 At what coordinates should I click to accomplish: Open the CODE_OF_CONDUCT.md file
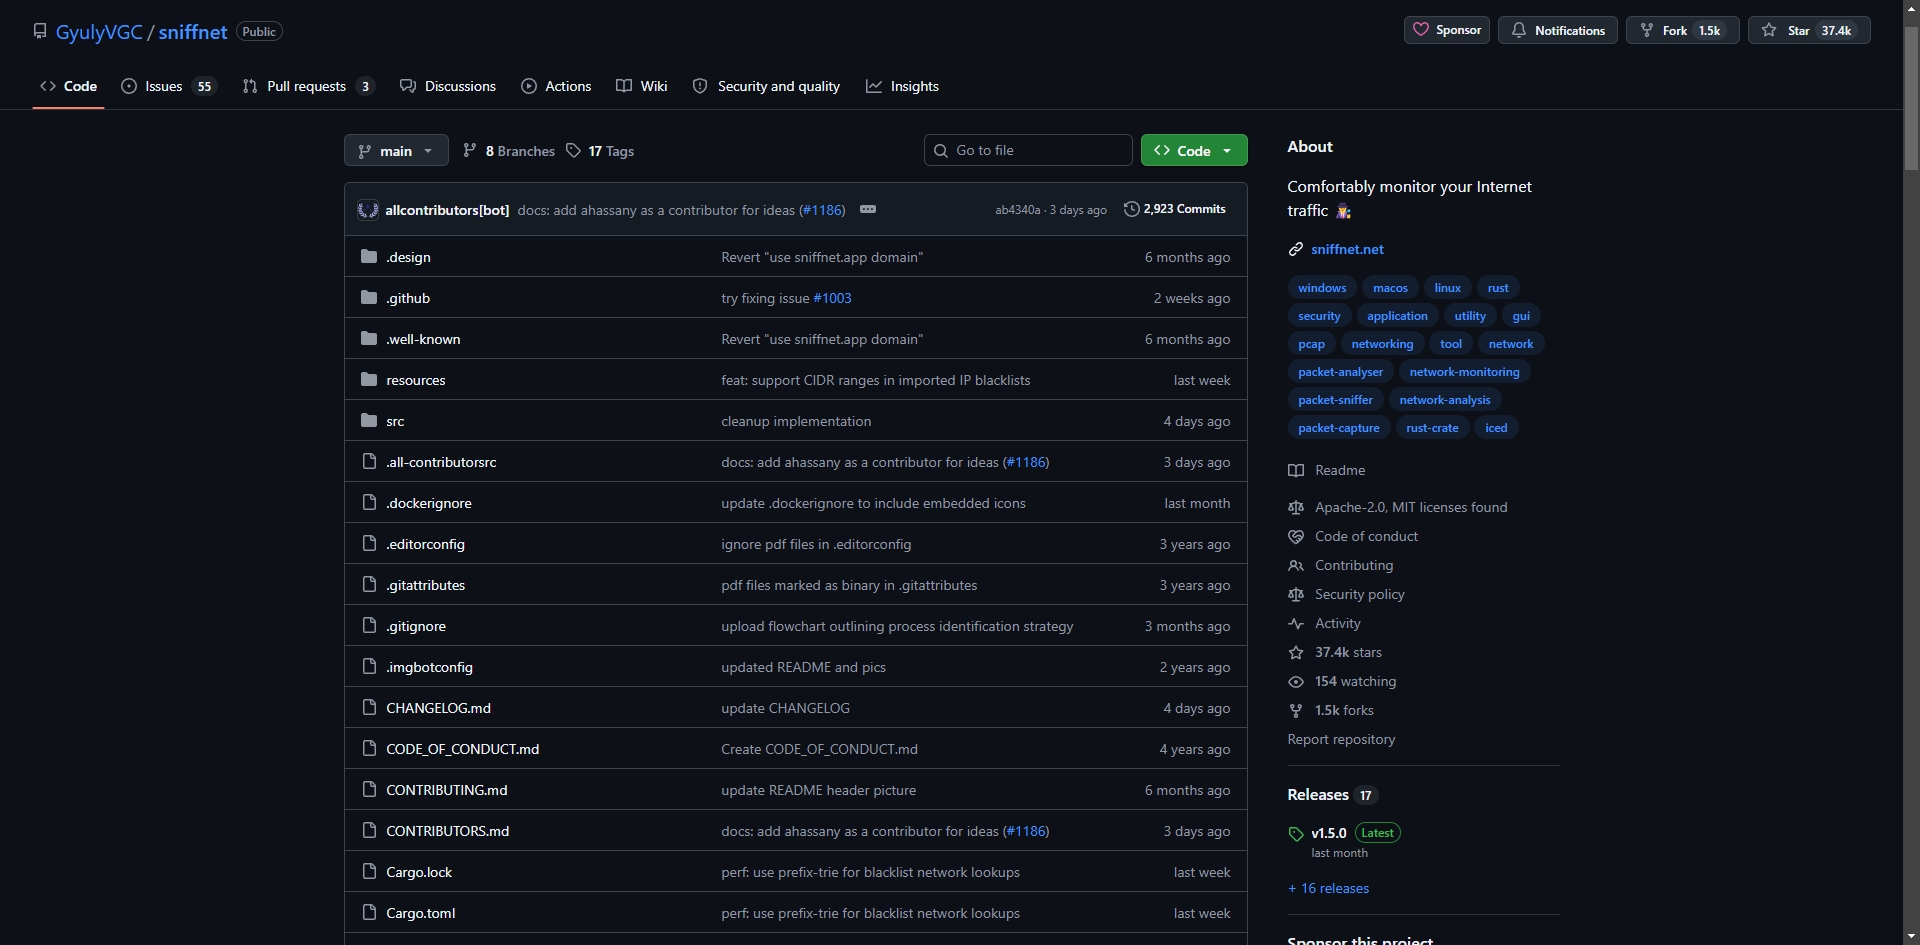[462, 749]
